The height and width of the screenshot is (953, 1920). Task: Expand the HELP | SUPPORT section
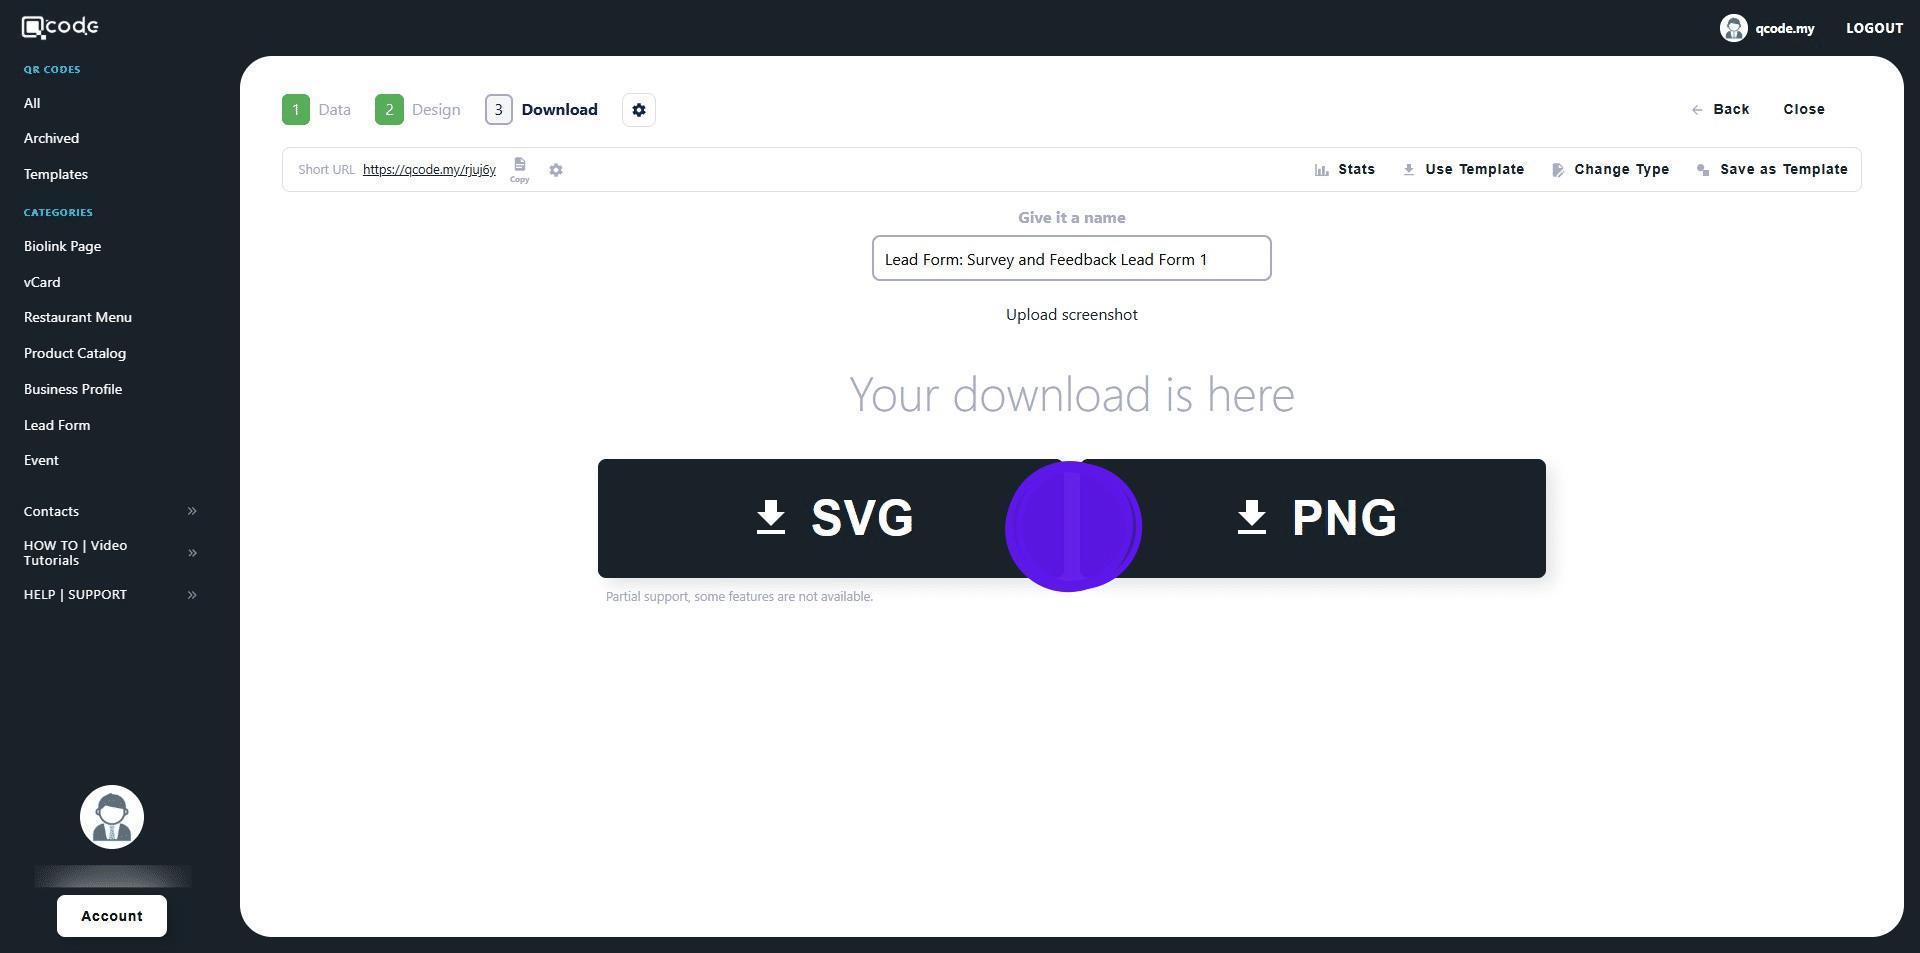pyautogui.click(x=110, y=595)
